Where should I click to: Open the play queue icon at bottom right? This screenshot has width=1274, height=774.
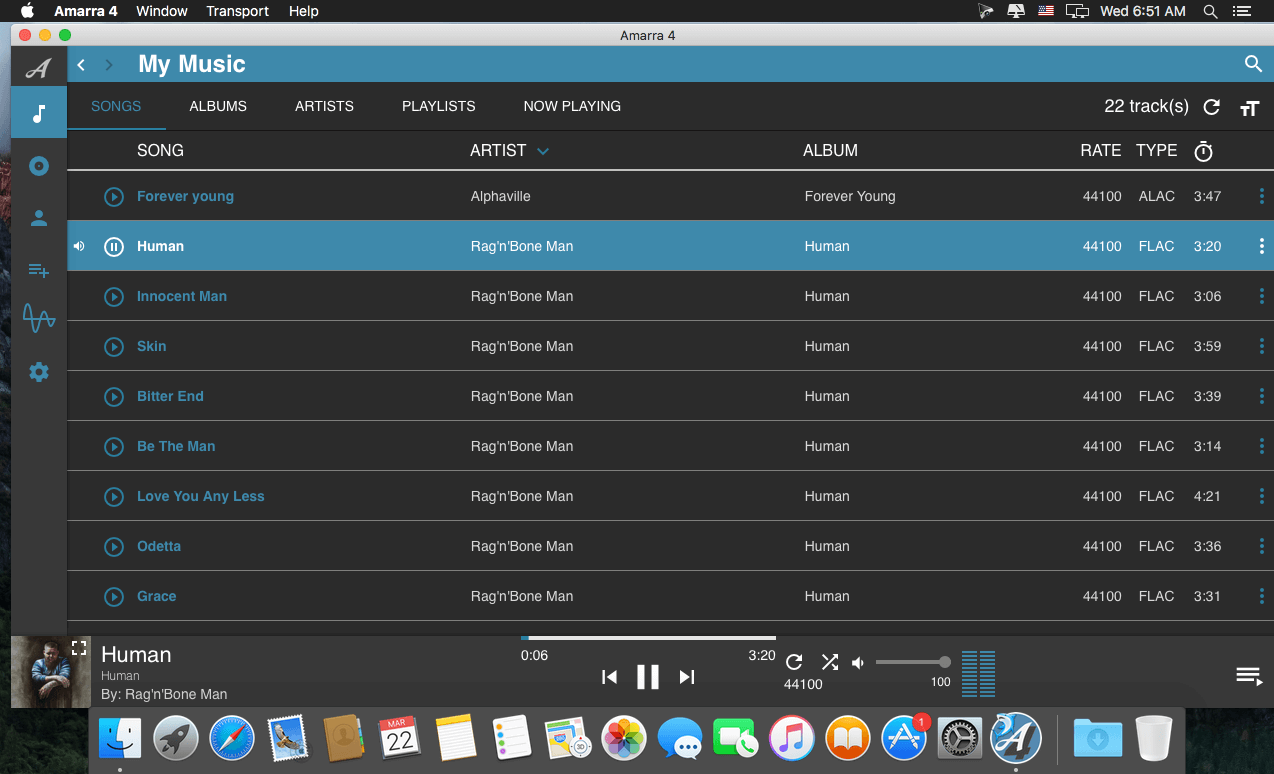coord(1249,676)
